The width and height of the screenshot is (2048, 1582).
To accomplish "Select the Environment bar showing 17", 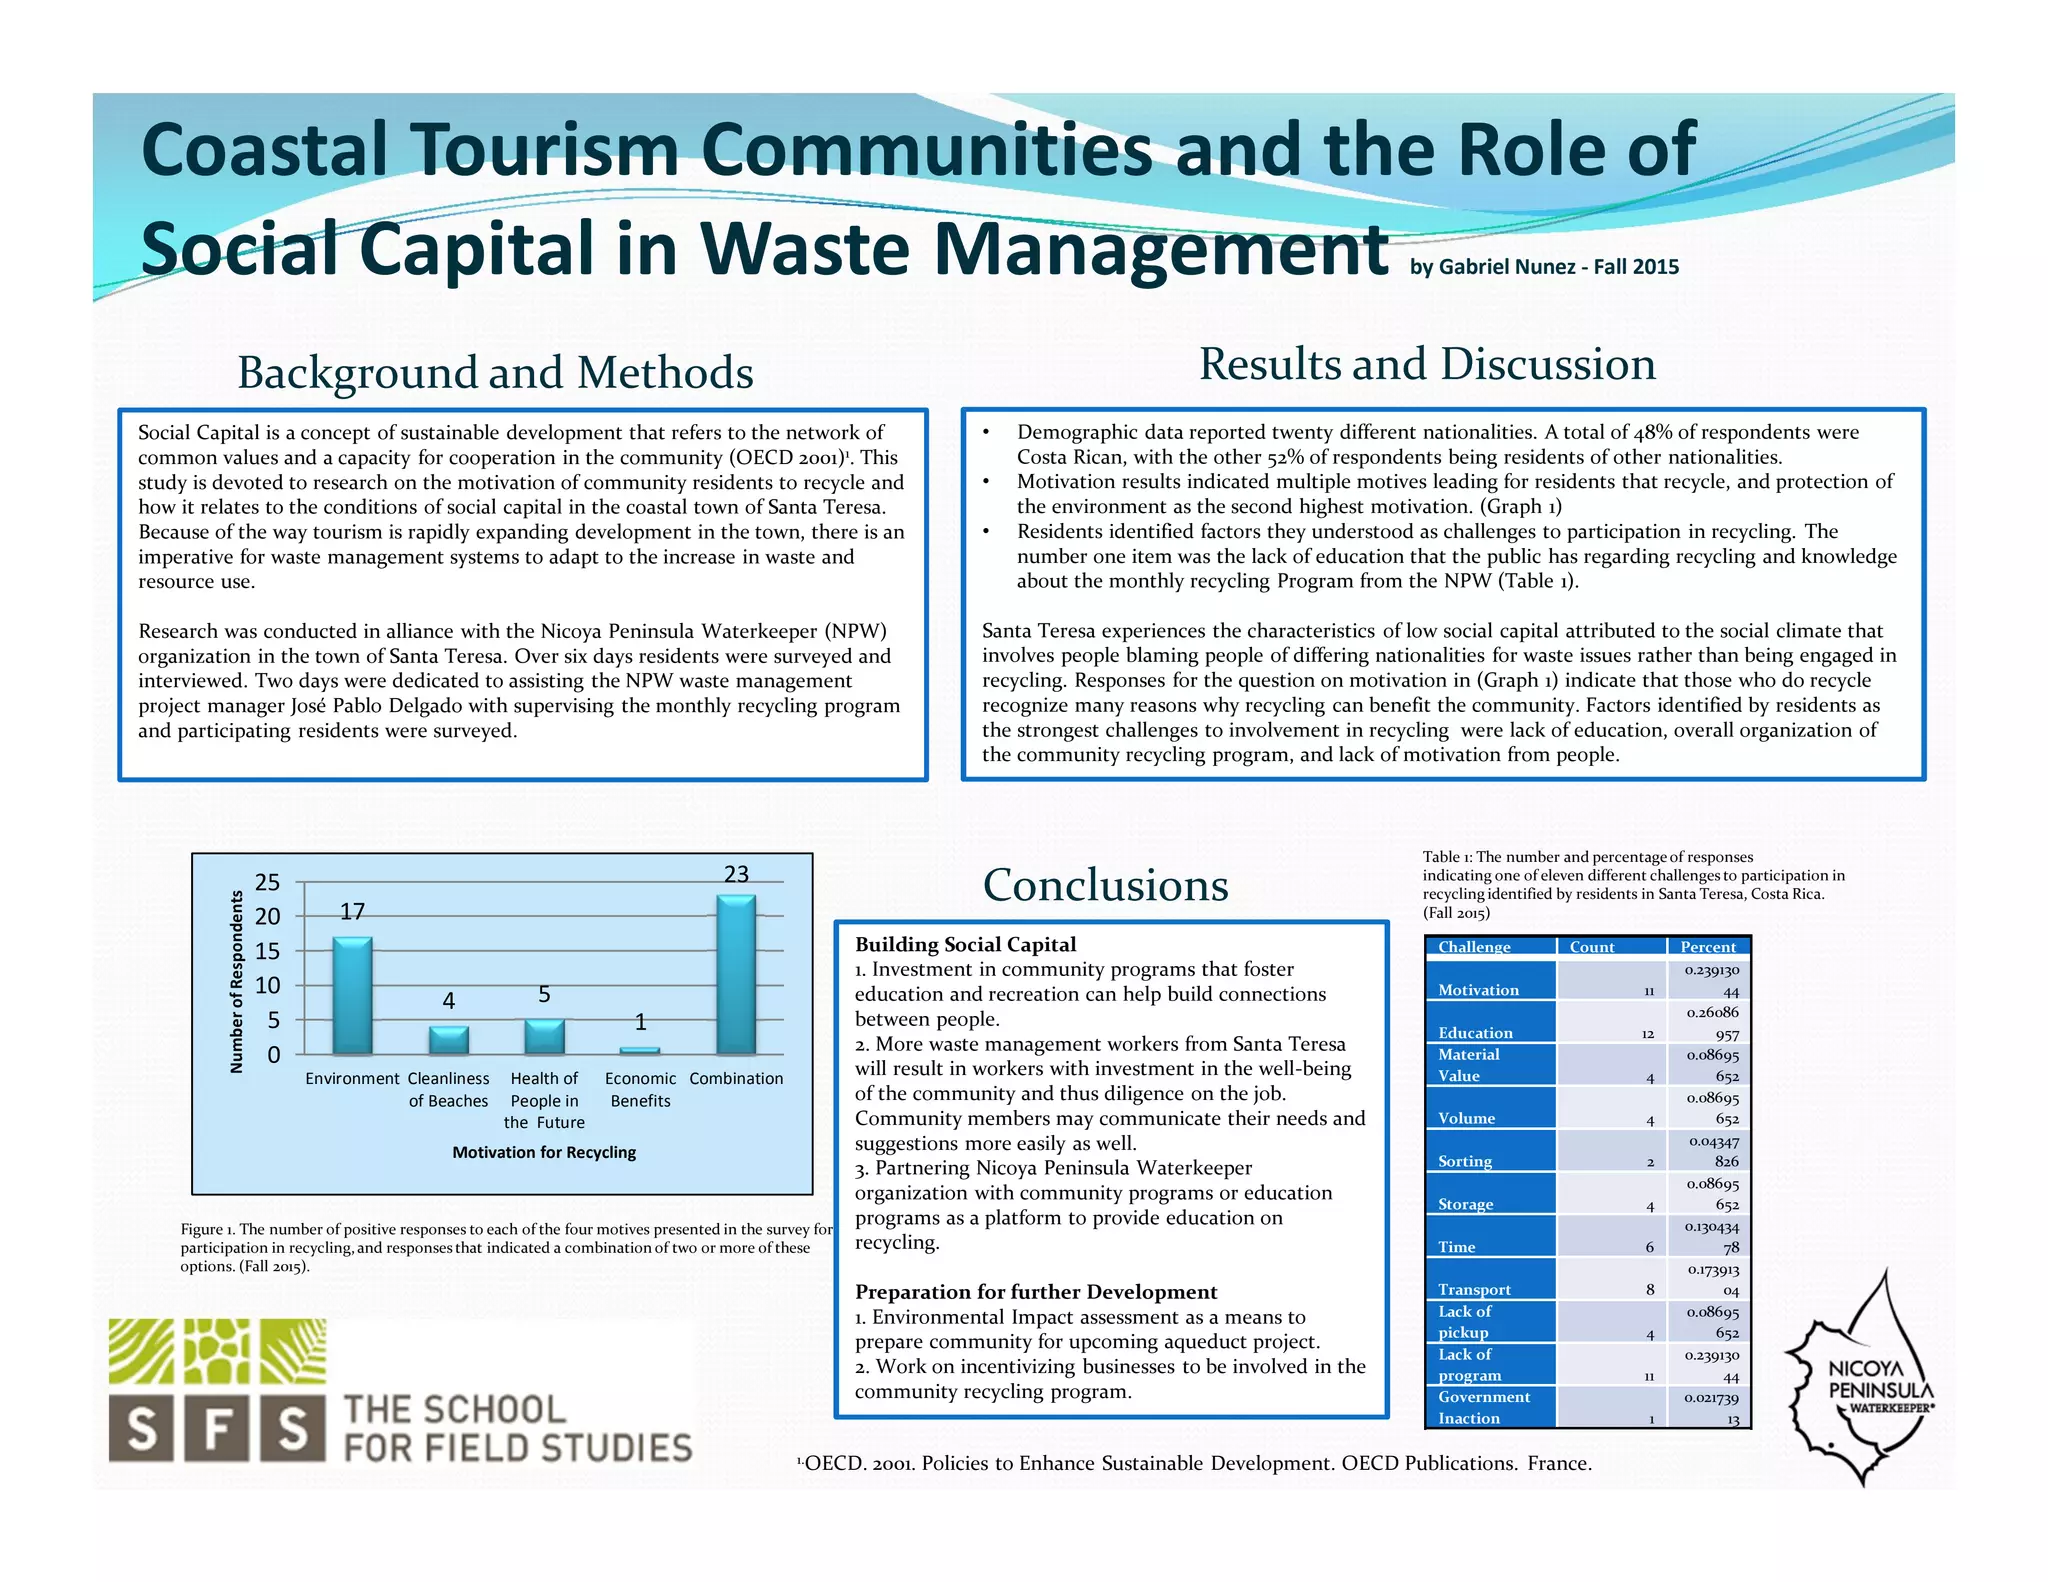I will click(352, 996).
